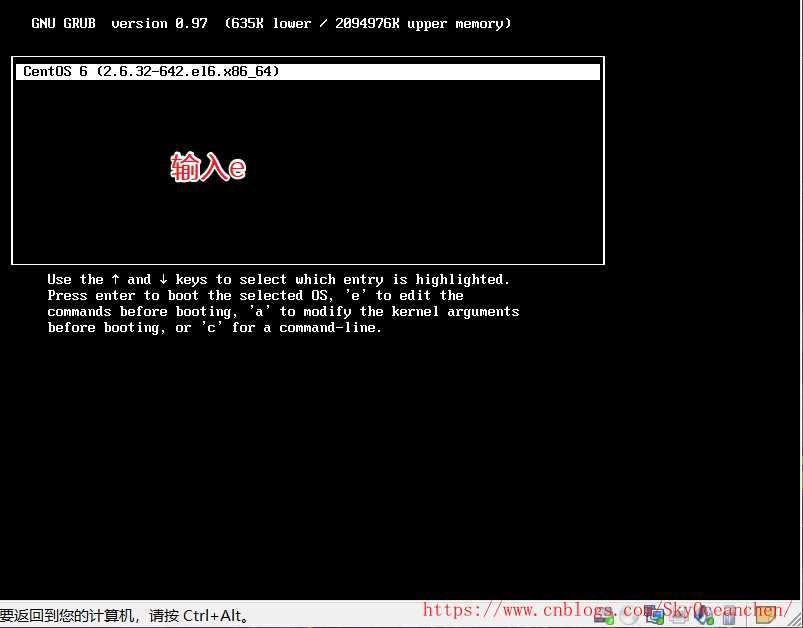The image size is (803, 628).
Task: Click the 'Use the ↑ and ↓ keys' instruction line
Action: pyautogui.click(x=279, y=279)
